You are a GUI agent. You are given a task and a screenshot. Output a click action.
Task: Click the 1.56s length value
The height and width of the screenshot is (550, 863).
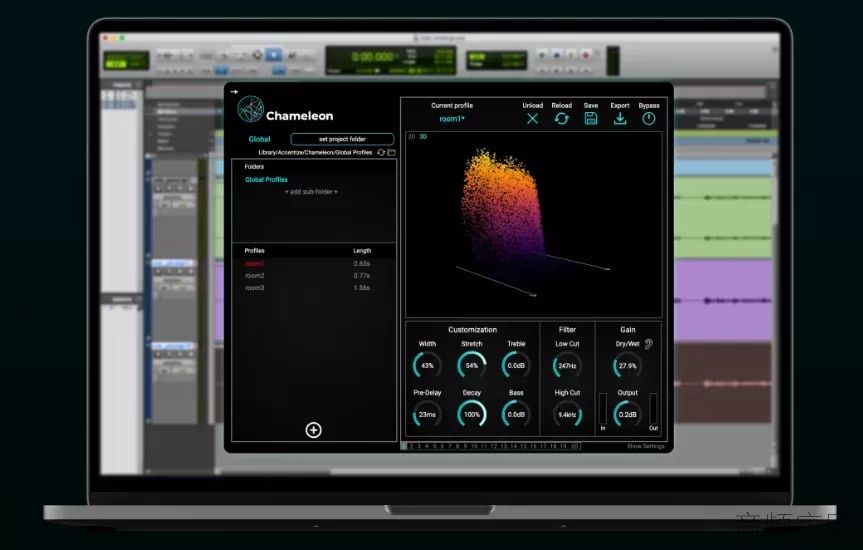(x=362, y=288)
